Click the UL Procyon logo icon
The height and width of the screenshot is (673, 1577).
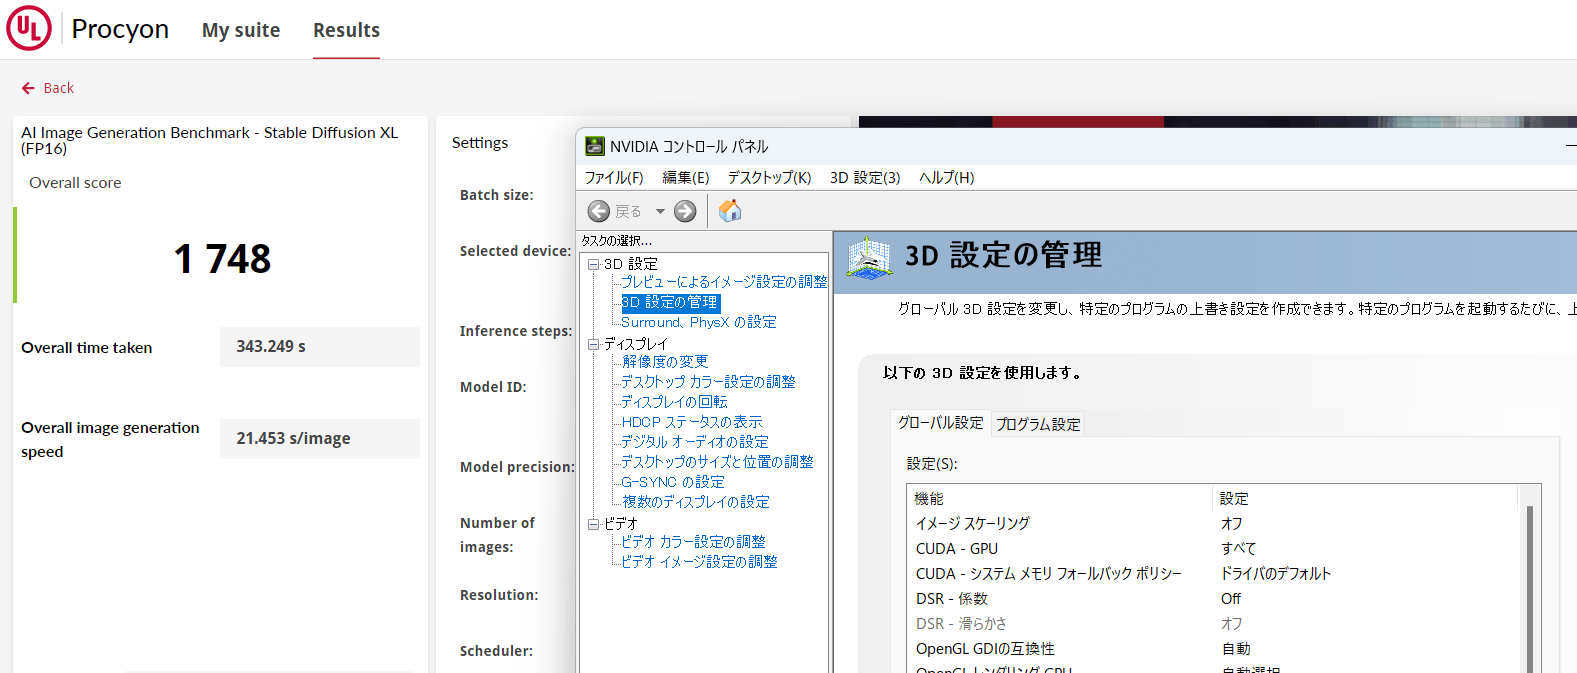[29, 28]
